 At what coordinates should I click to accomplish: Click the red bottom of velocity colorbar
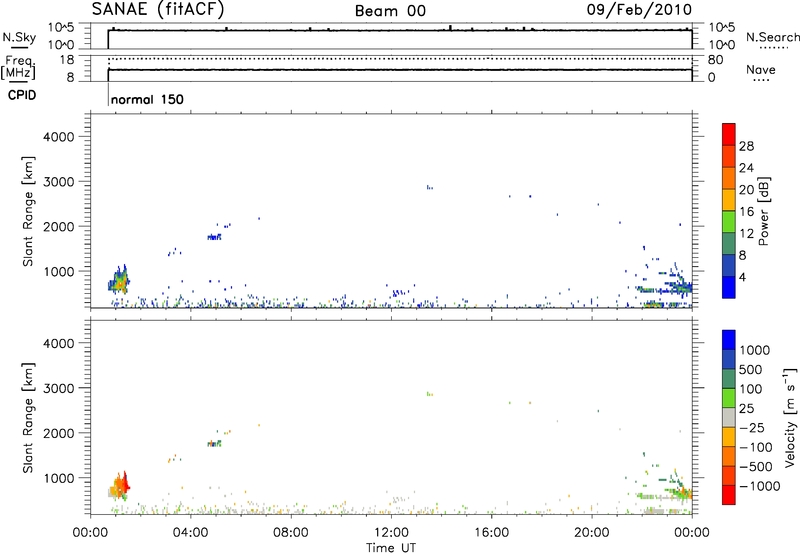coord(729,495)
